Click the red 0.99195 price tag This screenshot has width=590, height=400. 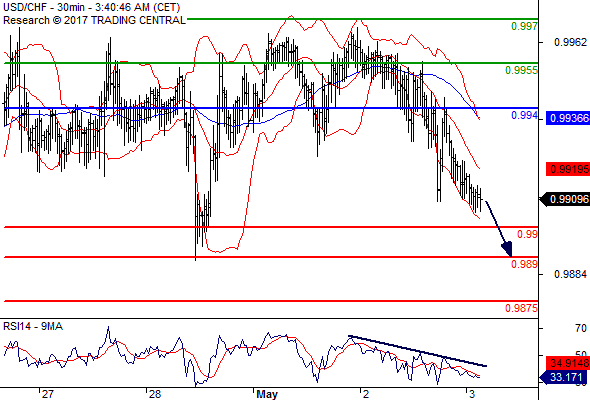click(568, 169)
